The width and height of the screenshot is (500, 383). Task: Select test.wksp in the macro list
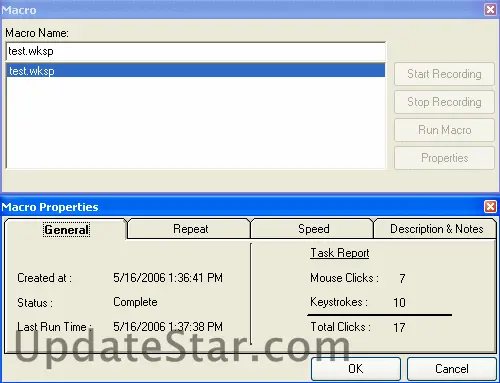click(x=196, y=71)
